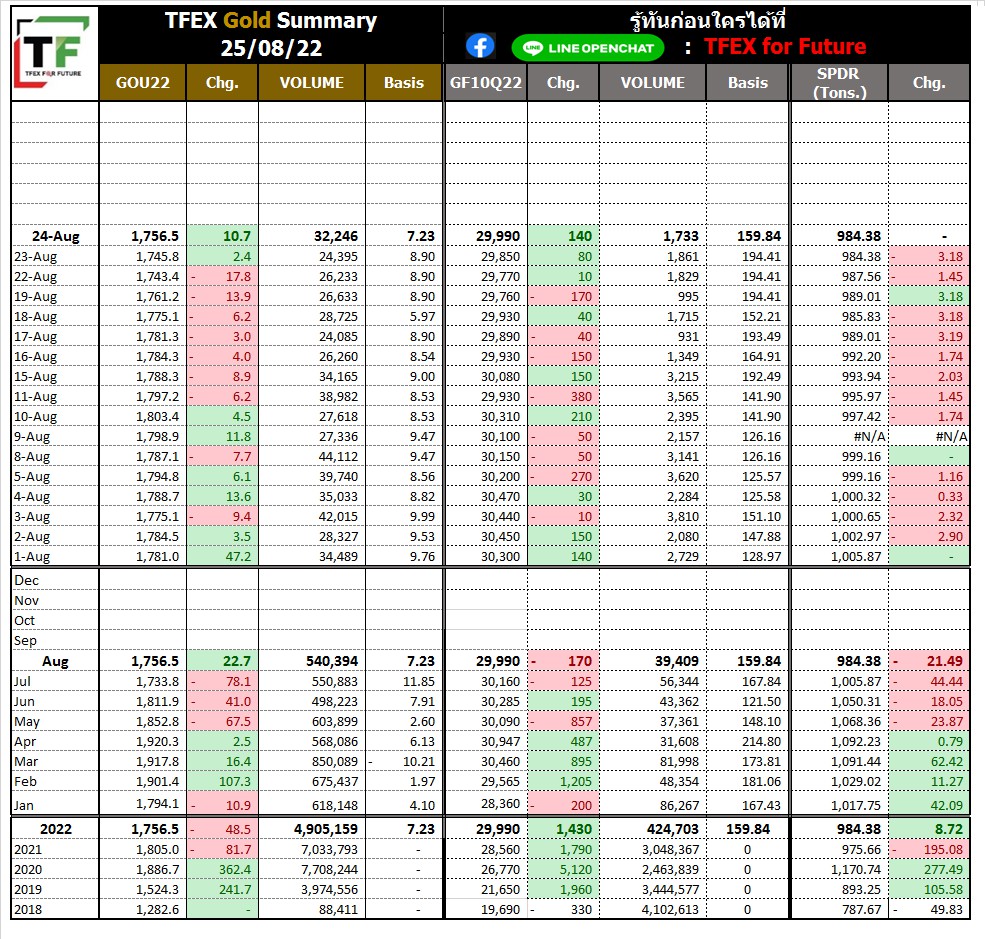The height and width of the screenshot is (939, 985).
Task: Click the Basis header in gray GF10Q22 section
Action: click(748, 82)
